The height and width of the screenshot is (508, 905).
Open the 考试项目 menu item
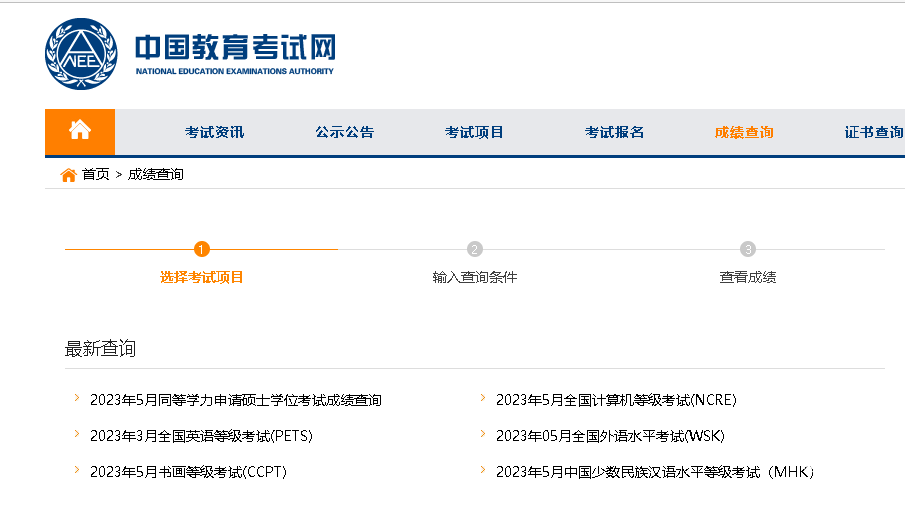(x=474, y=132)
